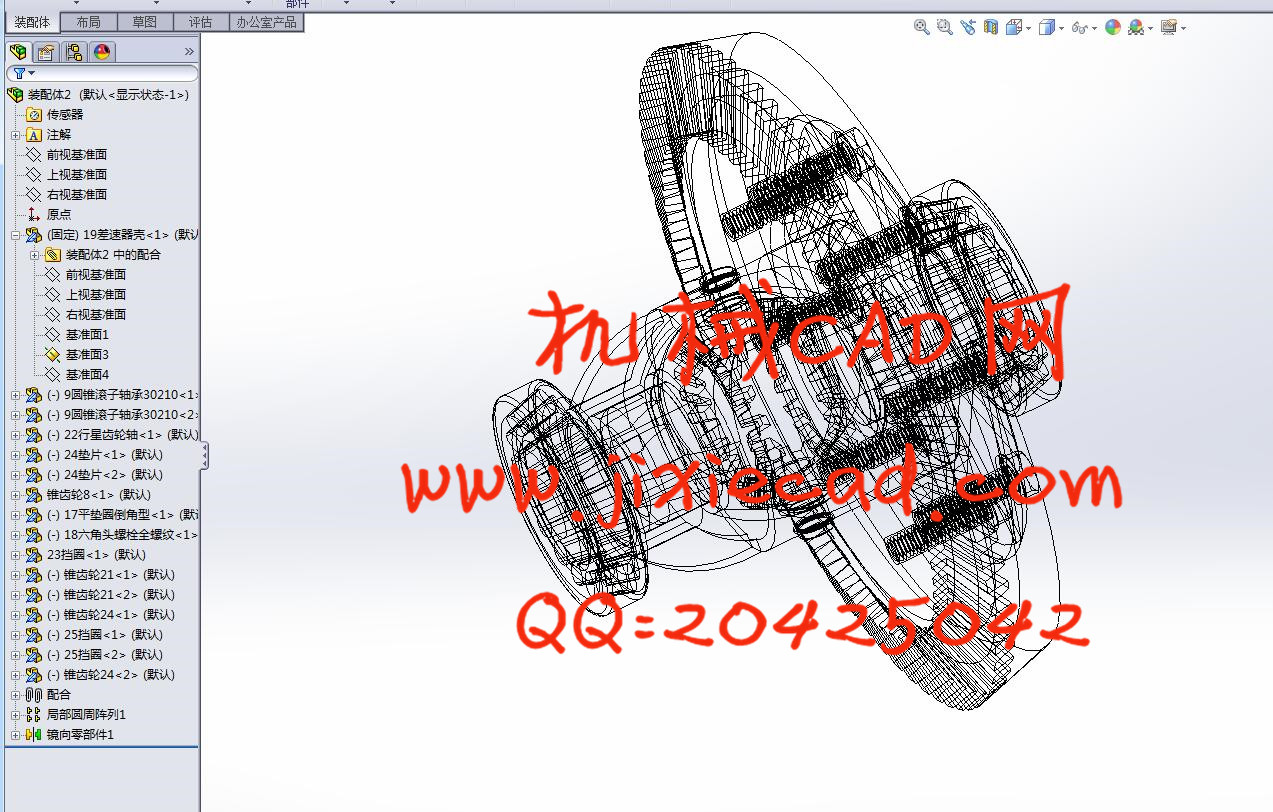
Task: Click the panel expand double-chevron button
Action: click(x=189, y=52)
